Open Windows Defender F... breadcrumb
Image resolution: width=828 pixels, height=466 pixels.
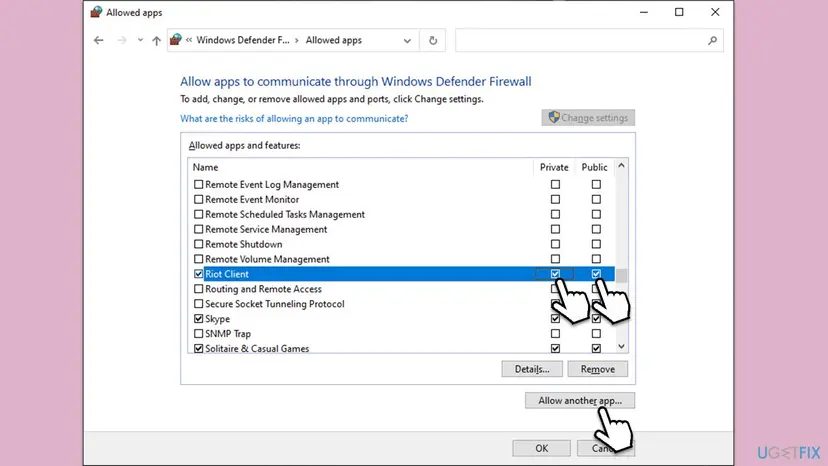coord(243,40)
